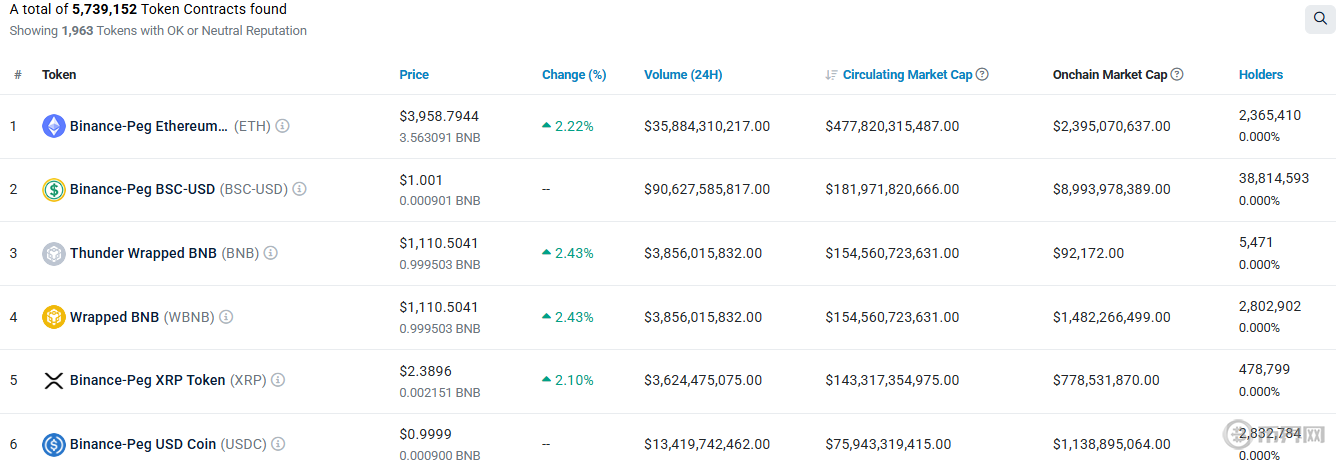Sort tokens by Holders column header
Image resolution: width=1336 pixels, height=462 pixels.
click(1260, 75)
